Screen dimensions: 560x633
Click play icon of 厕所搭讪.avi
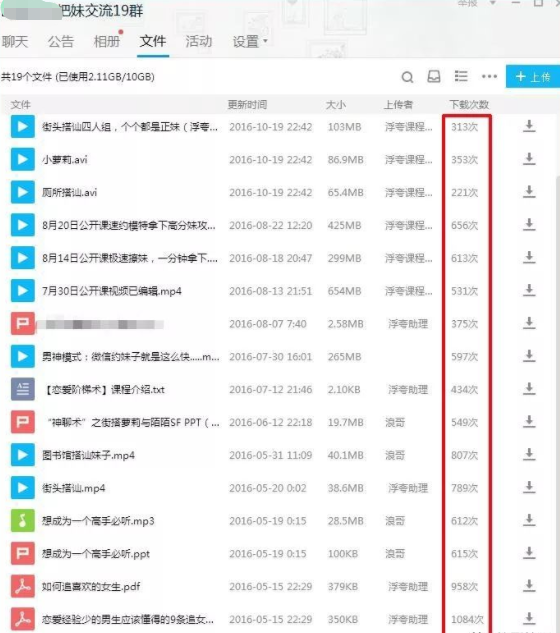point(23,192)
